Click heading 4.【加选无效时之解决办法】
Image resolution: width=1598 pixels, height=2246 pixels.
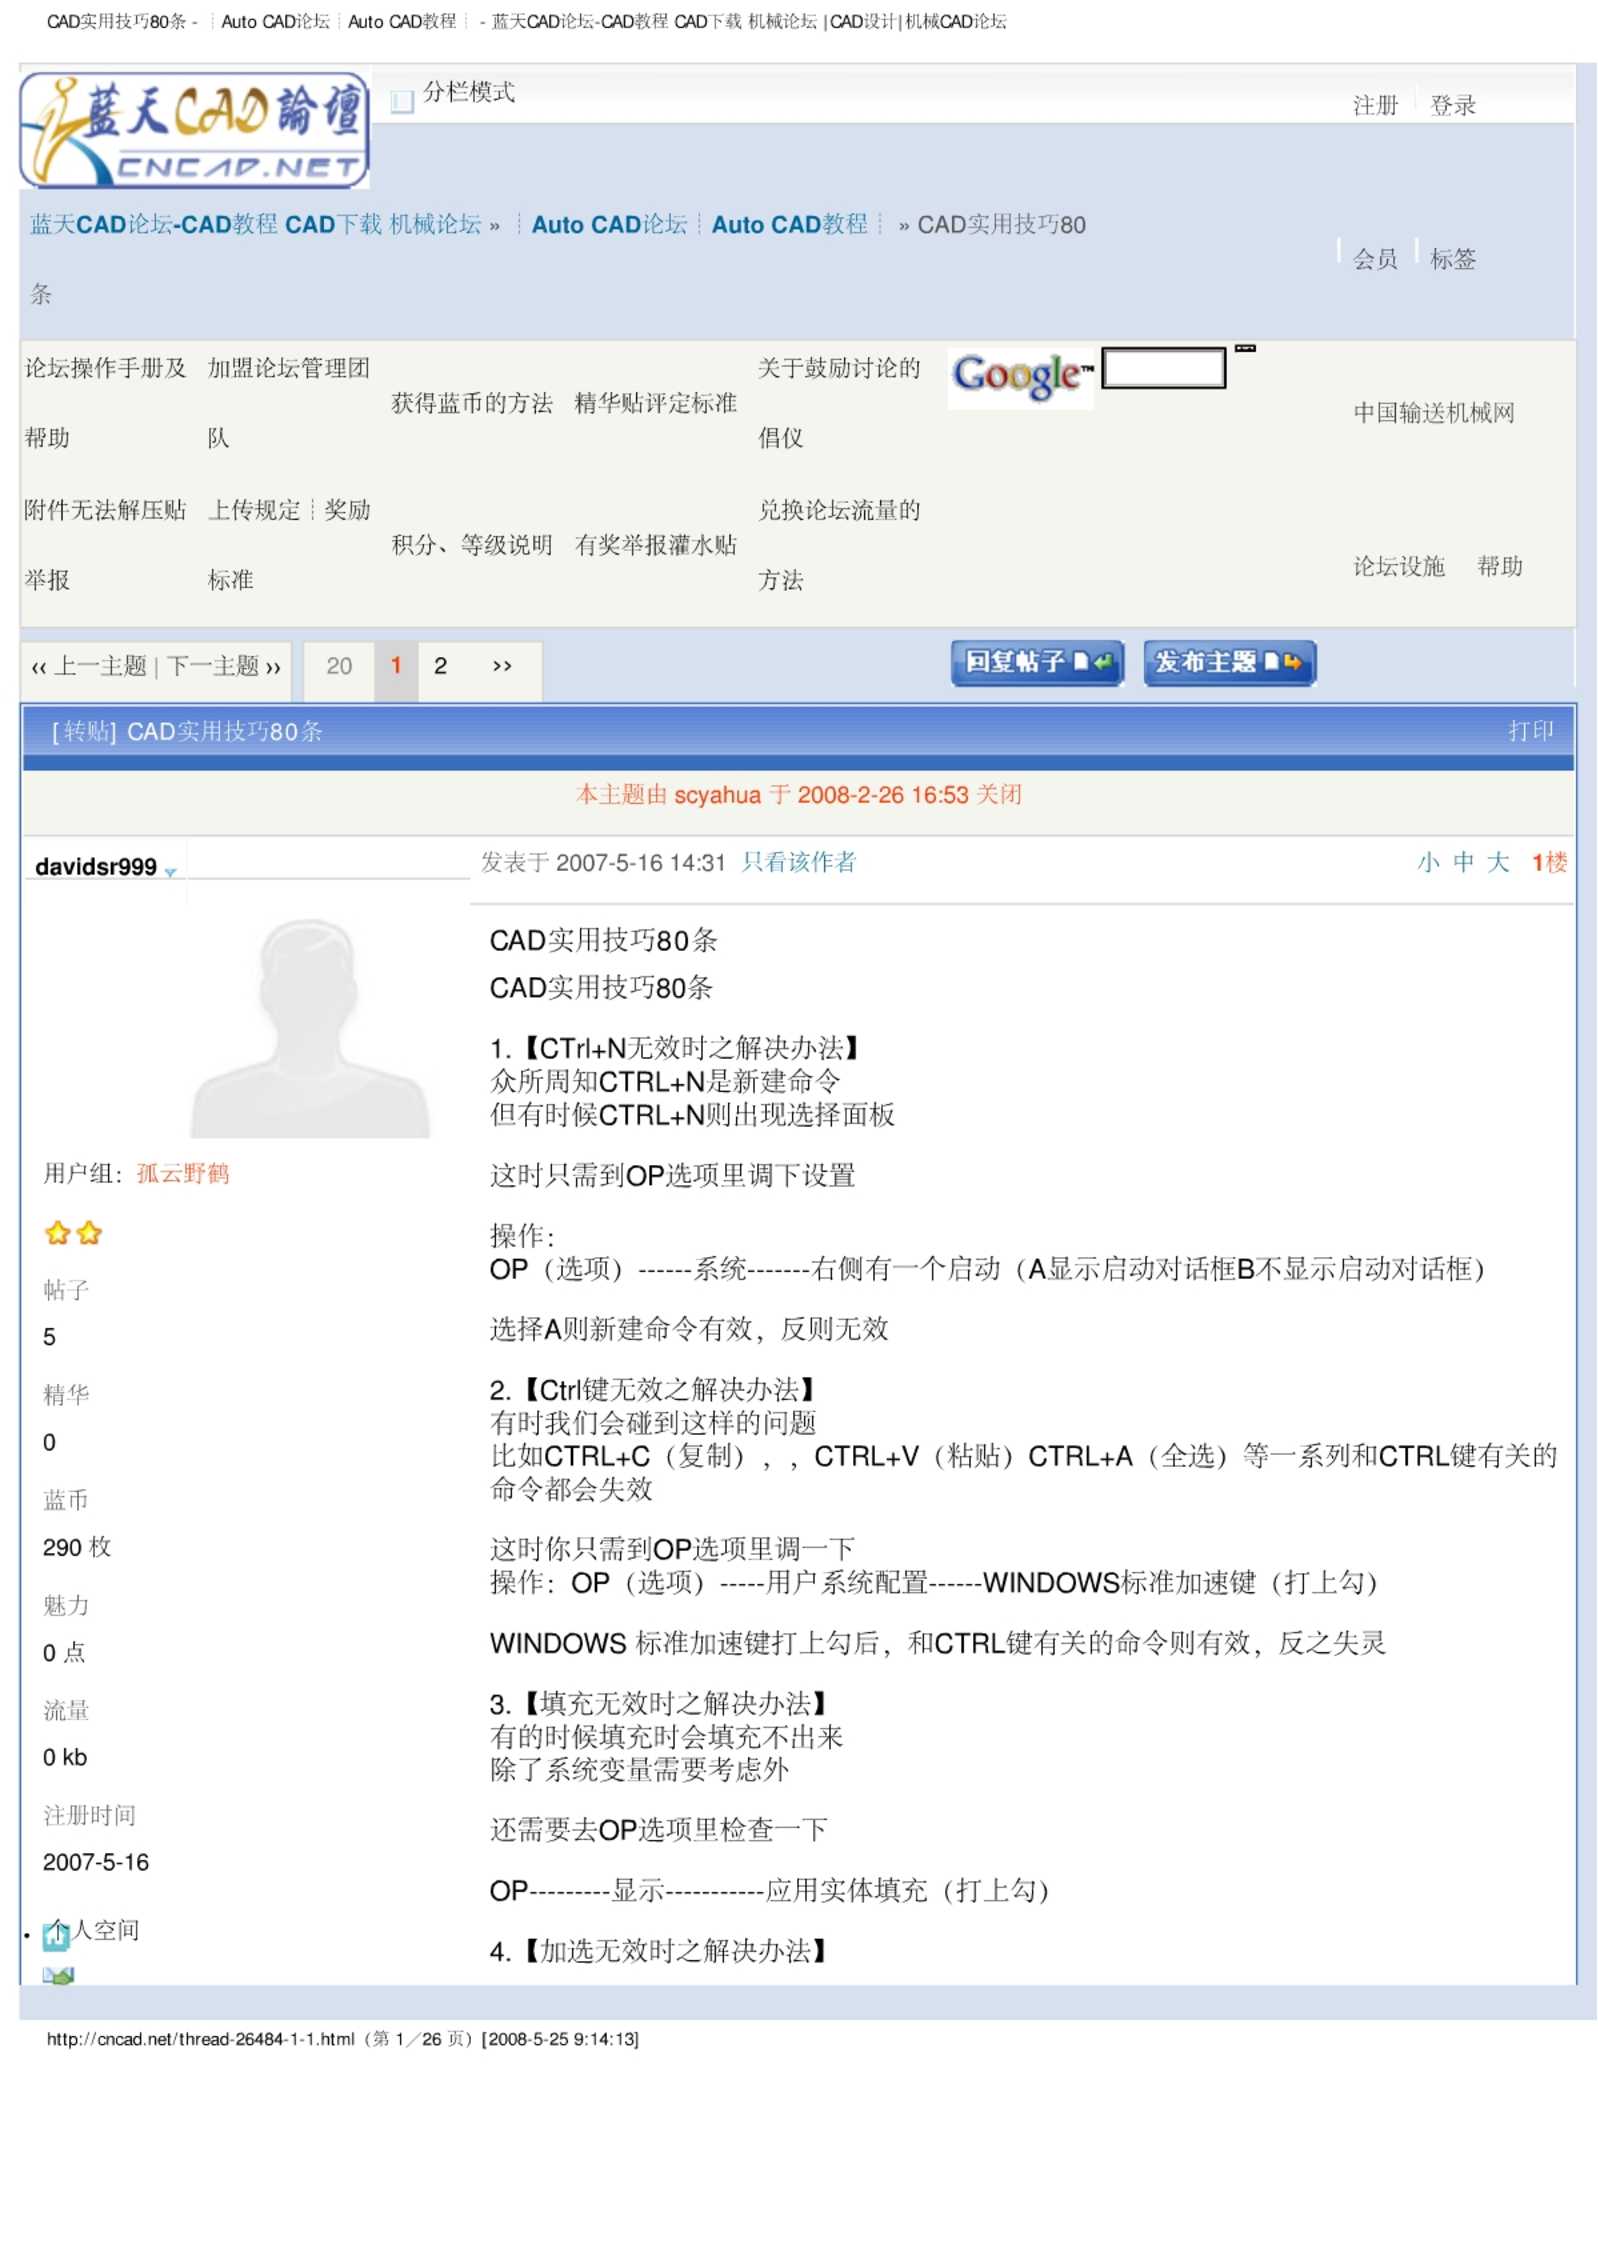click(660, 1950)
